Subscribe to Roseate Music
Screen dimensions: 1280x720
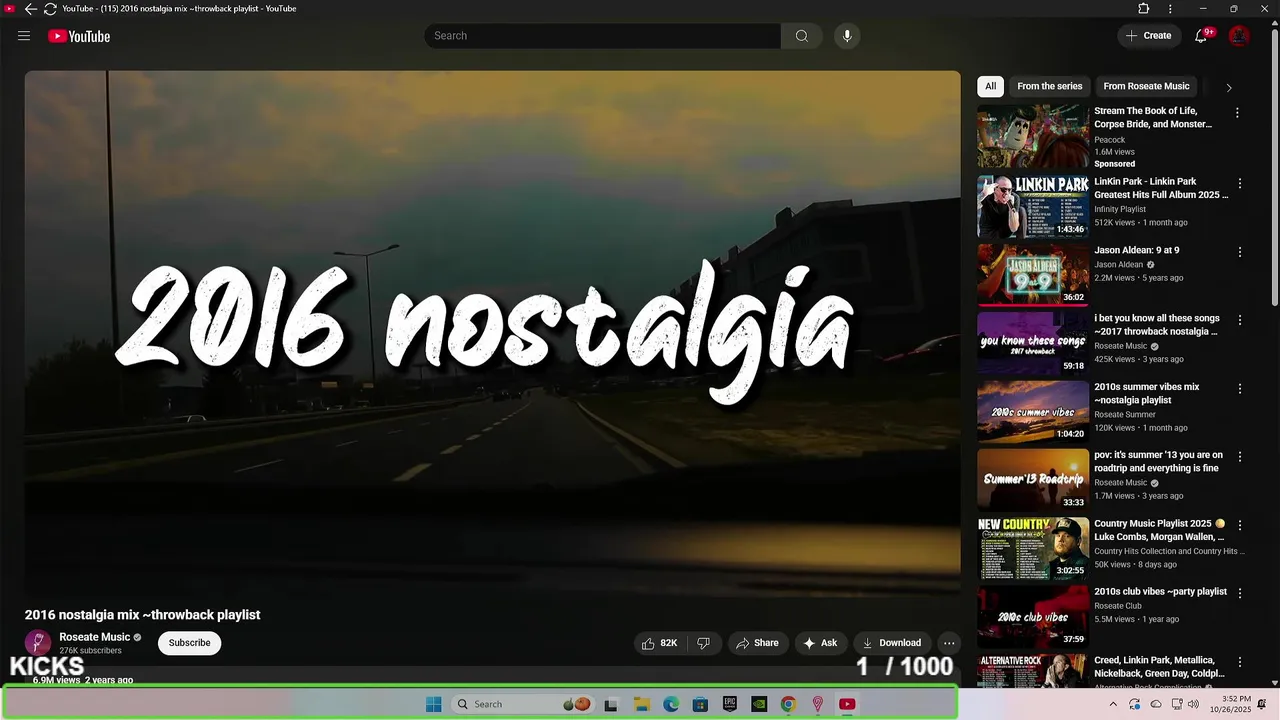(189, 643)
